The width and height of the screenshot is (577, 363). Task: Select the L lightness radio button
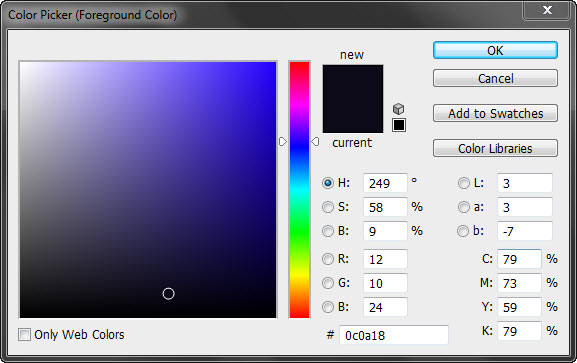point(464,183)
